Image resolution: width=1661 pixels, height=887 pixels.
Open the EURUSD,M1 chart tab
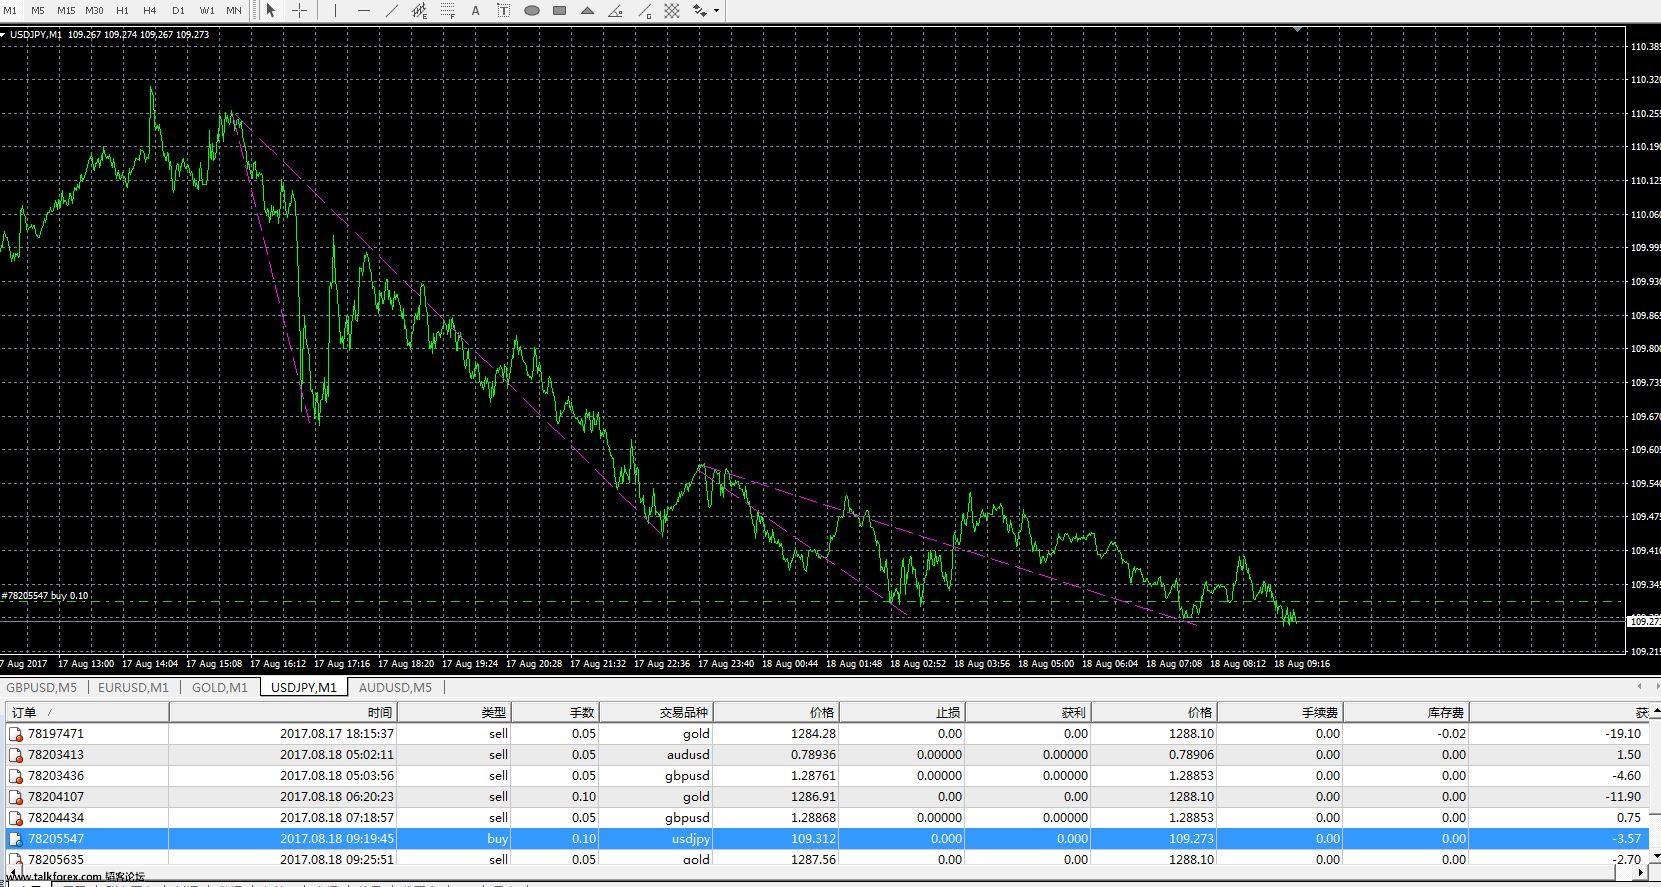(133, 687)
